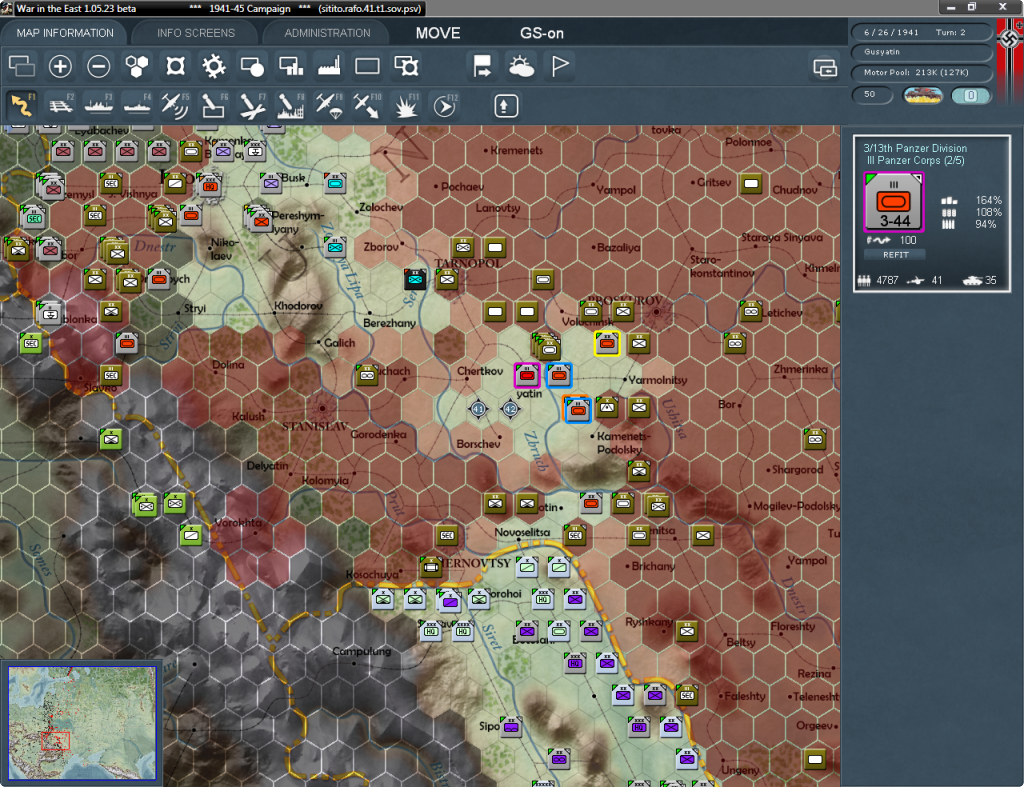Toggle the hex grid display icon
The height and width of the screenshot is (787, 1024).
click(136, 66)
